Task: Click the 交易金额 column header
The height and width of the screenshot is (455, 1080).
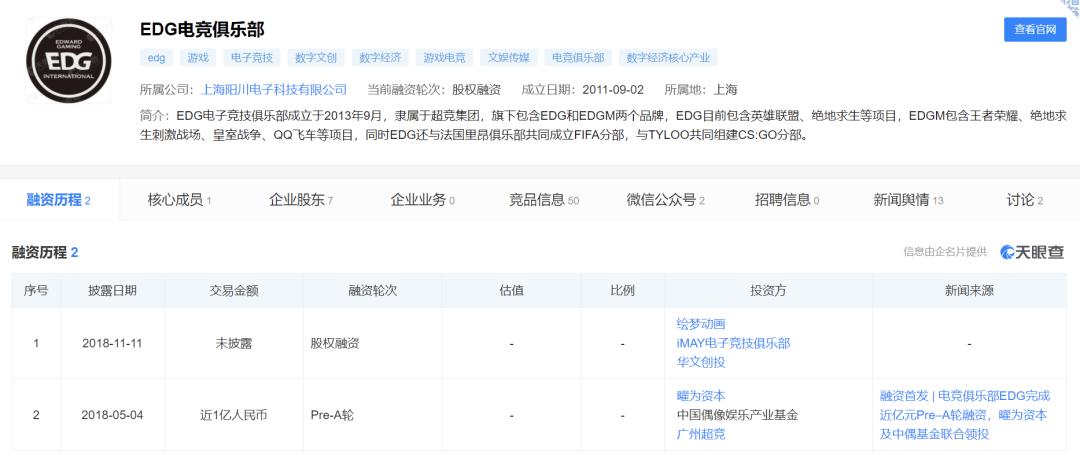Action: tap(233, 290)
